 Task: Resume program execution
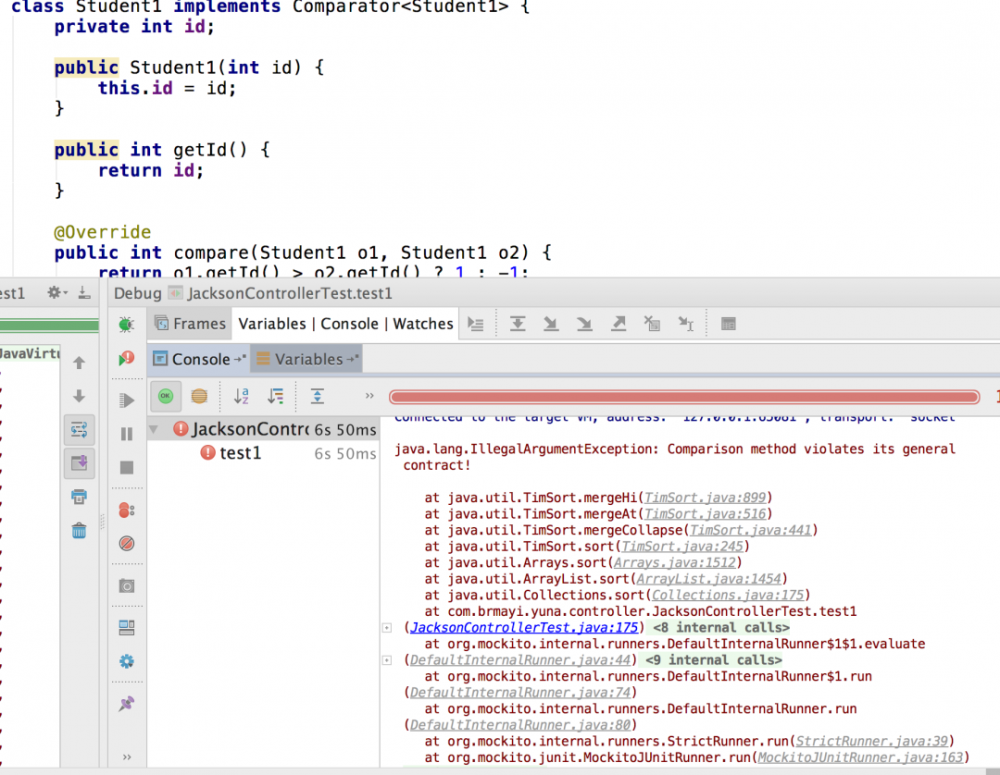coord(126,400)
